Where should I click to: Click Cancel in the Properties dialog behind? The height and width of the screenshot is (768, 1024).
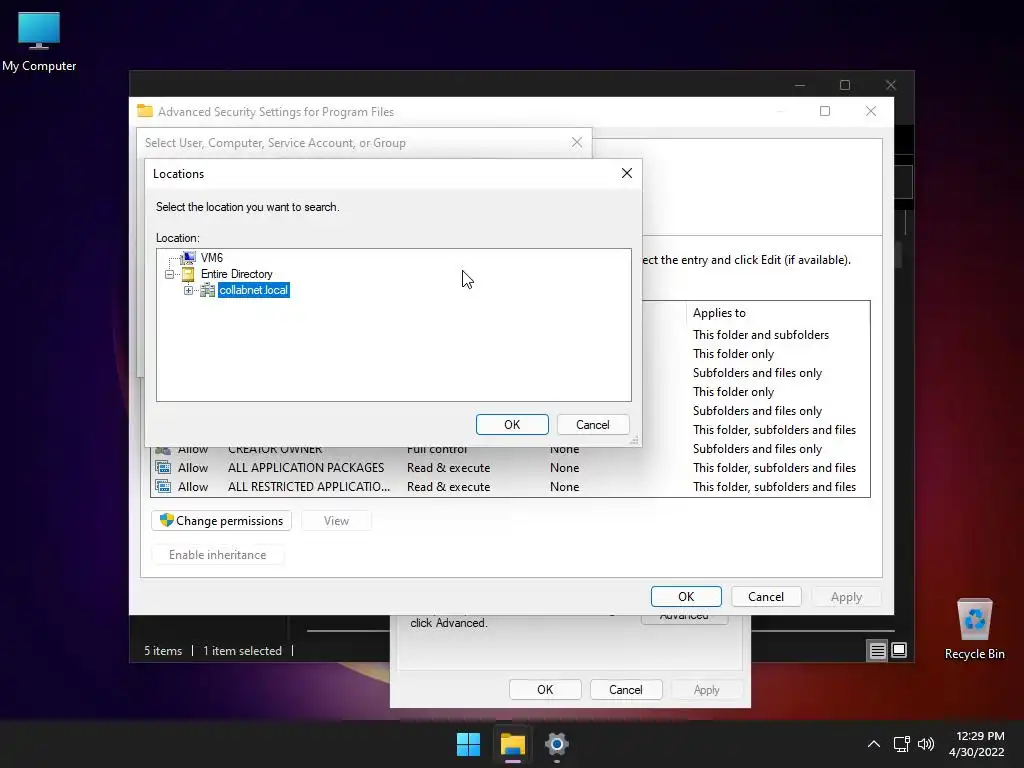(x=626, y=690)
